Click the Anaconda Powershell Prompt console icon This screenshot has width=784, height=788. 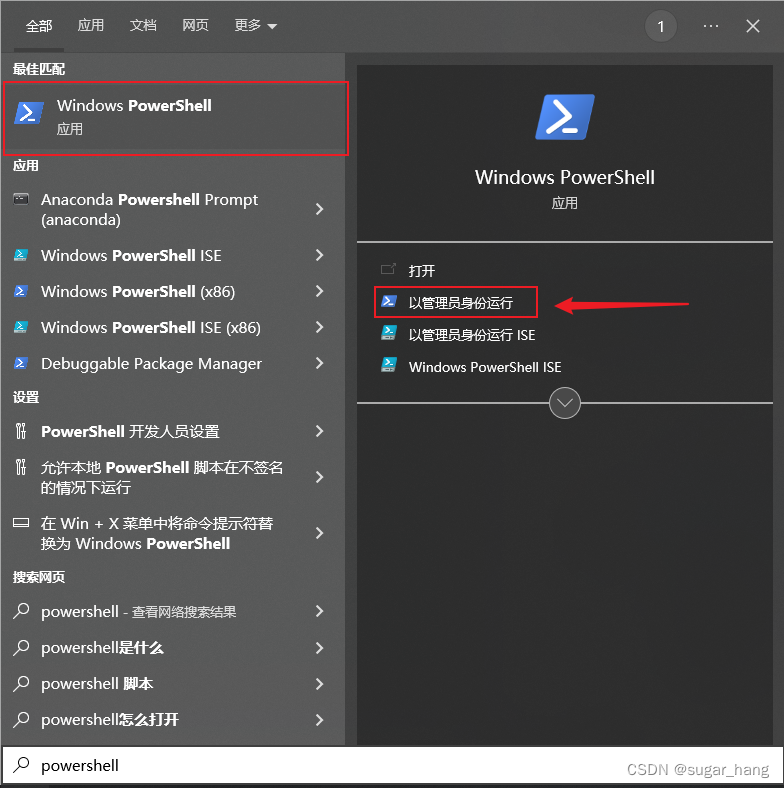pyautogui.click(x=21, y=199)
